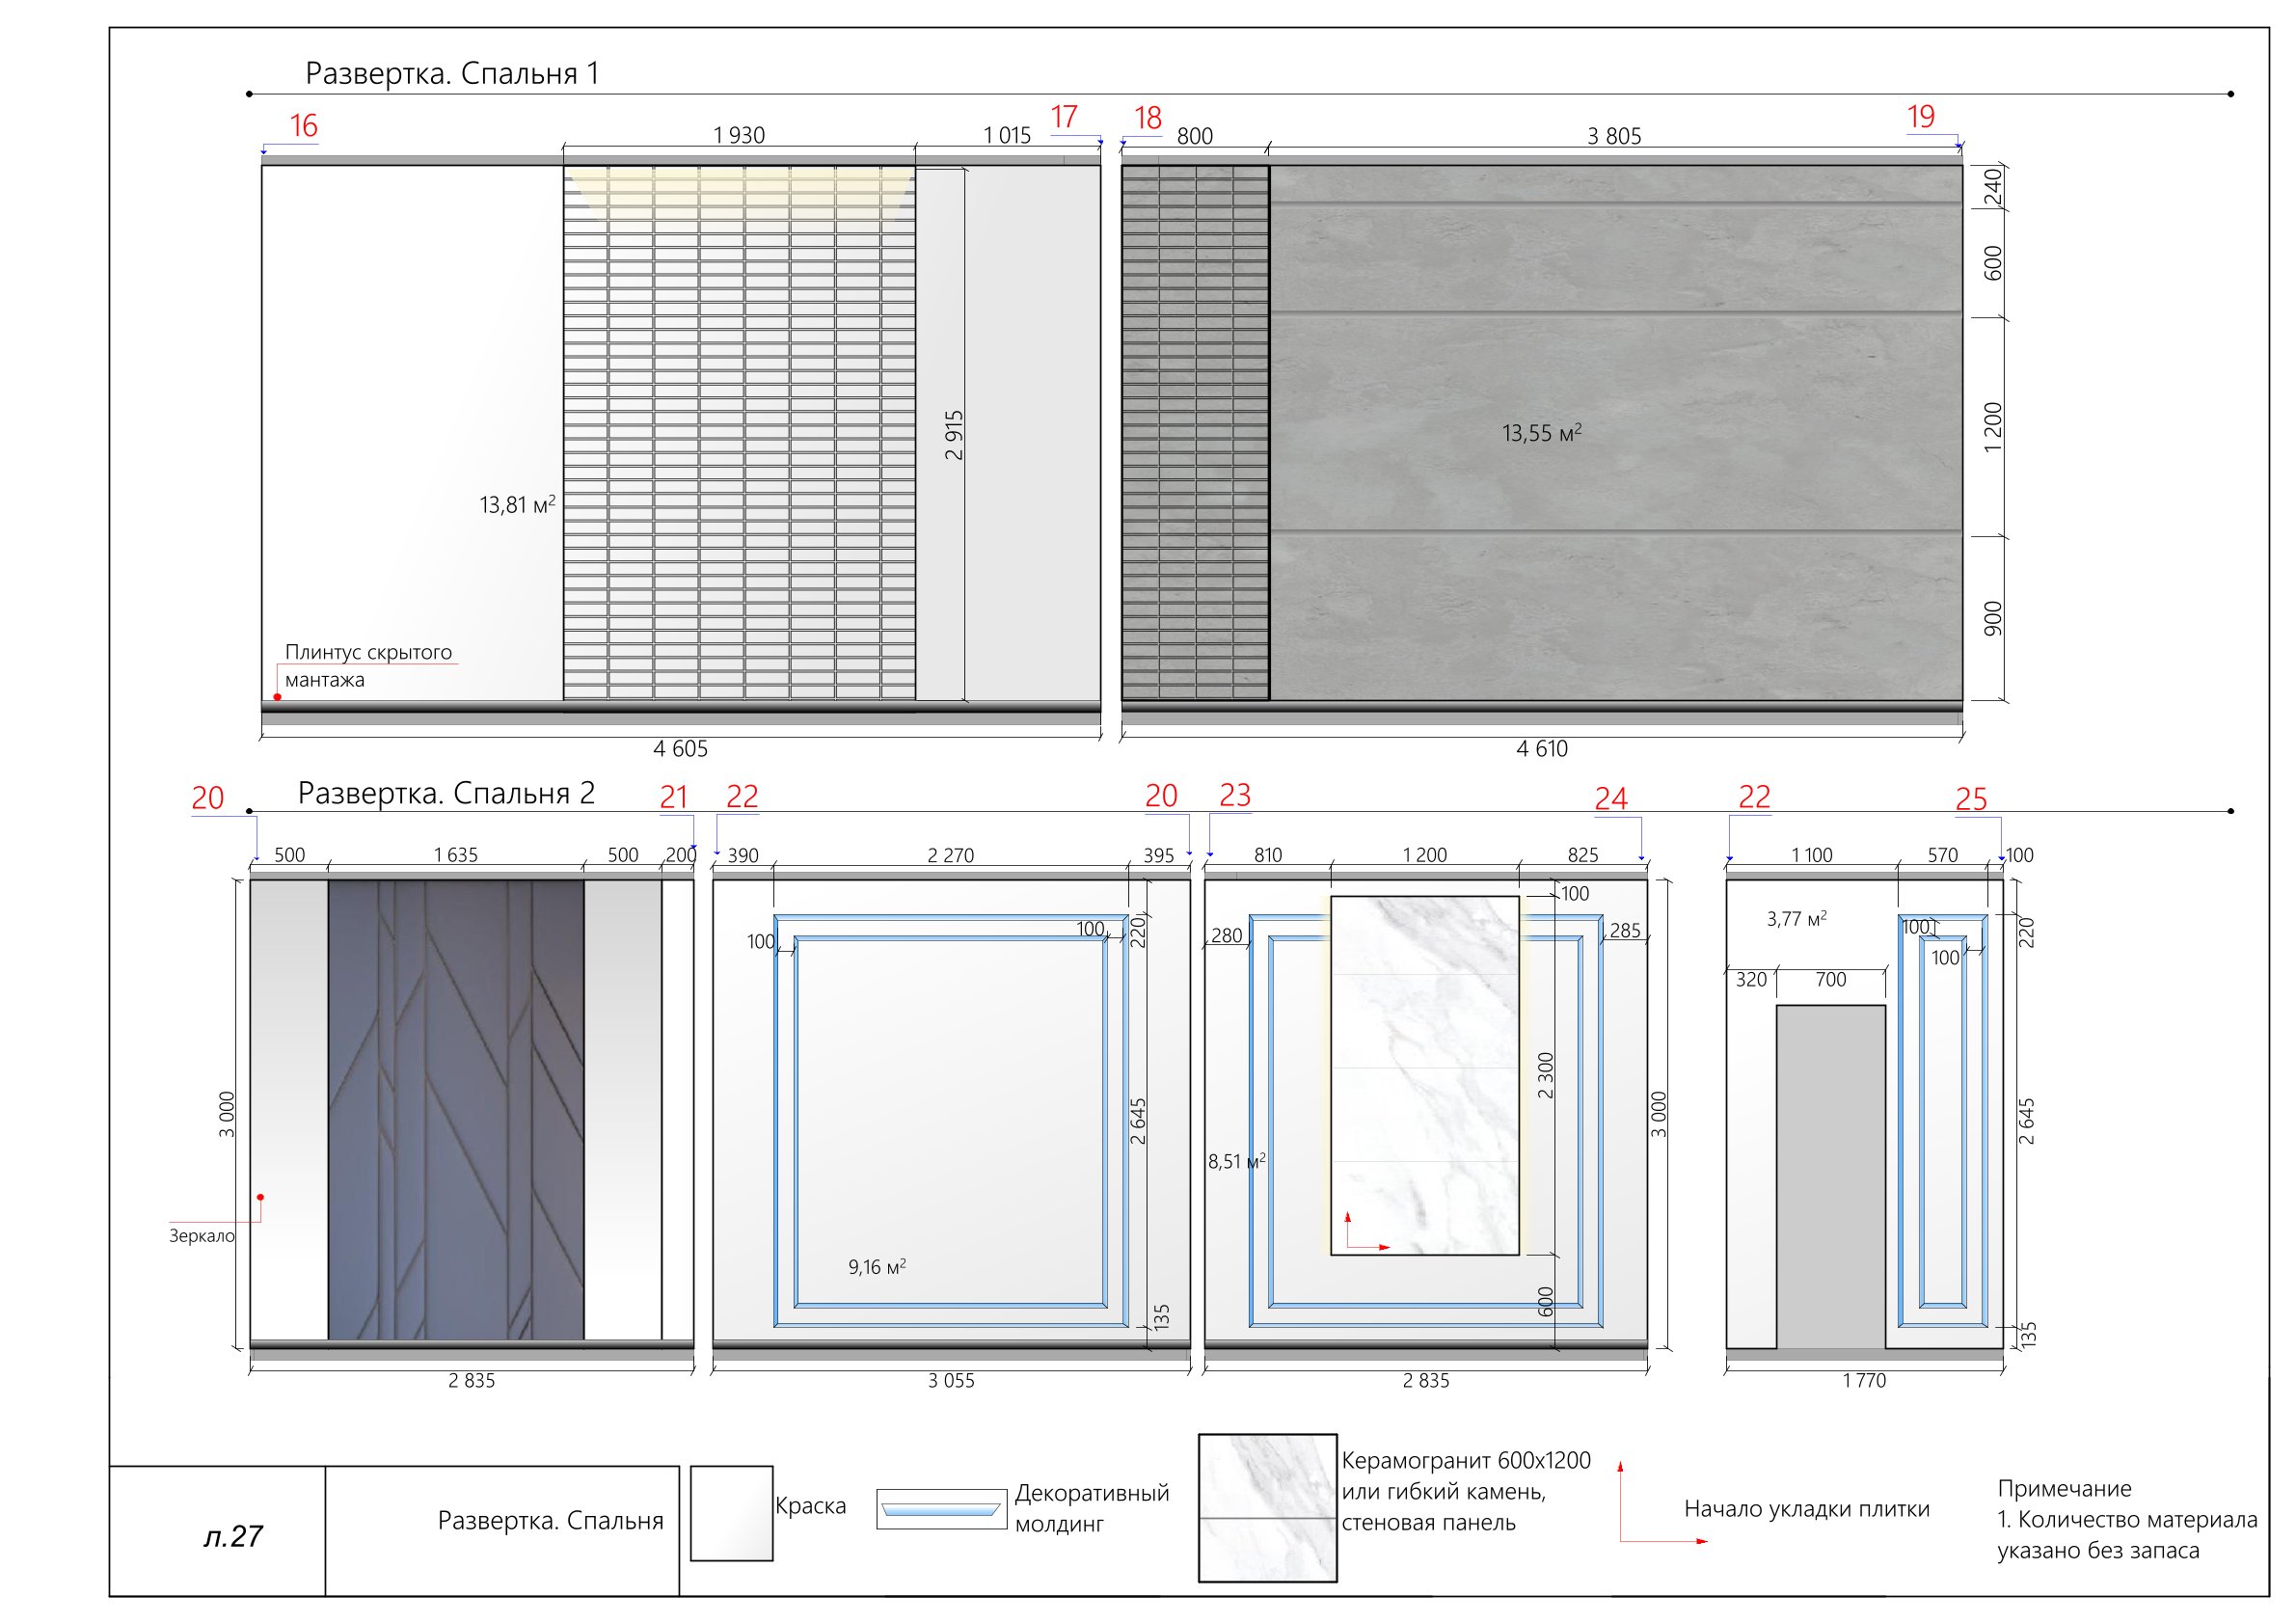2296x1623 pixels.
Task: Click the dark blue upholstered headboard panel
Action: tap(456, 1110)
